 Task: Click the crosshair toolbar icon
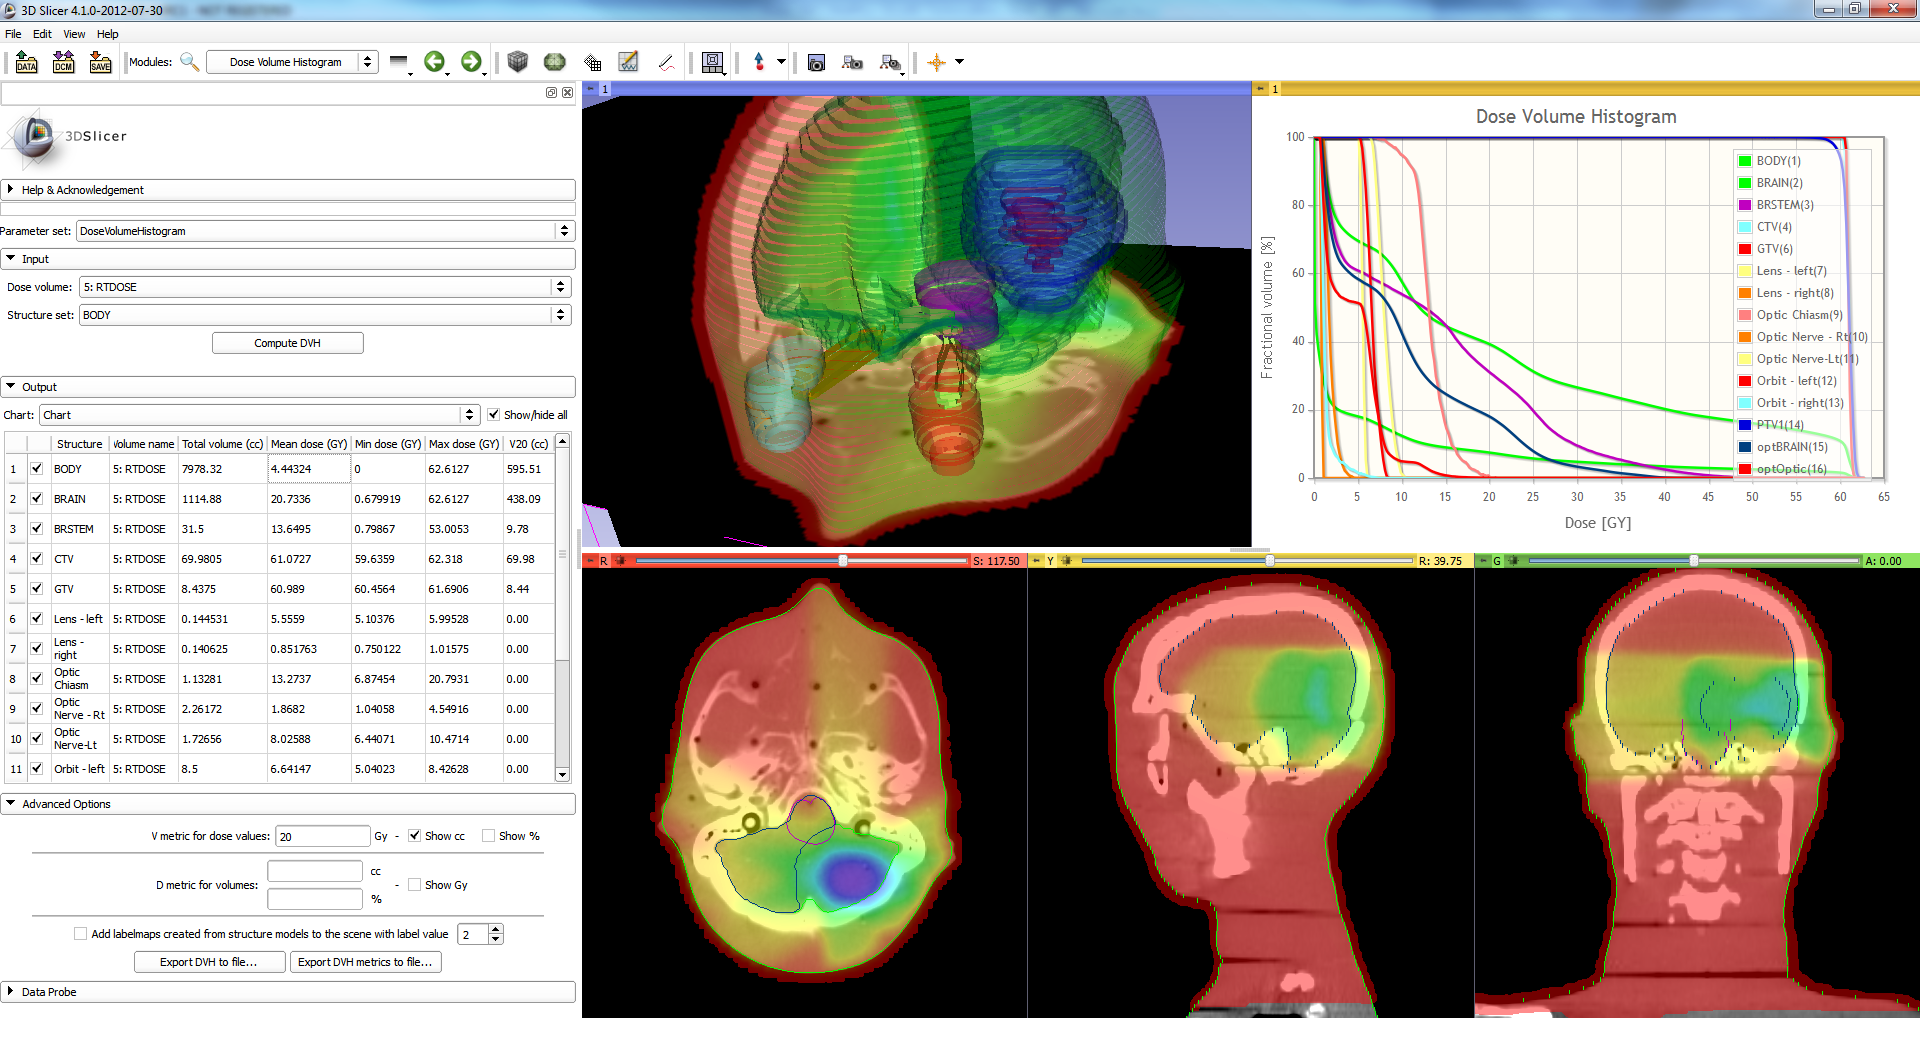coord(936,62)
